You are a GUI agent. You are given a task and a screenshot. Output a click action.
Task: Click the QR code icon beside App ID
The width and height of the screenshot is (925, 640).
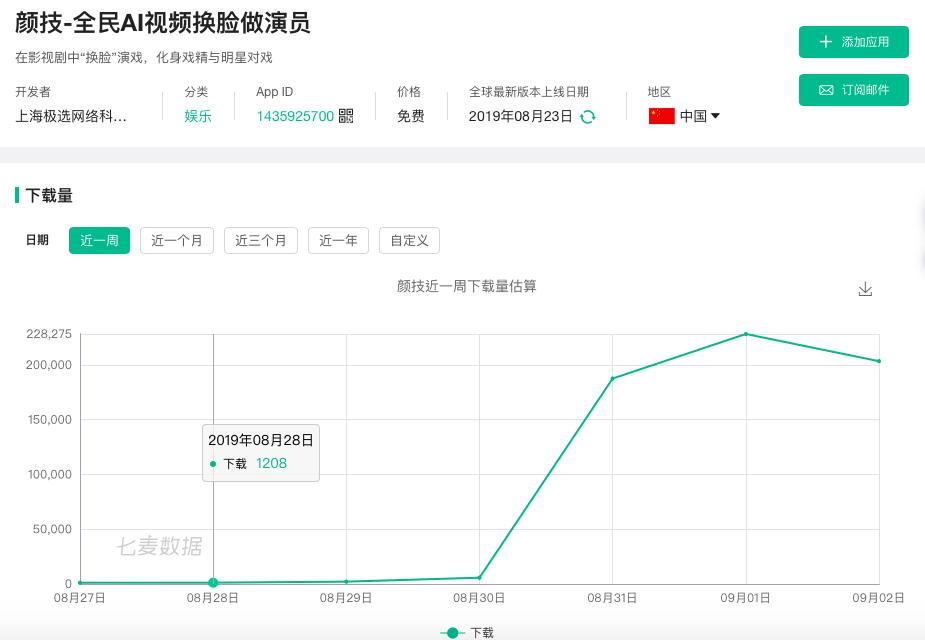click(x=344, y=116)
